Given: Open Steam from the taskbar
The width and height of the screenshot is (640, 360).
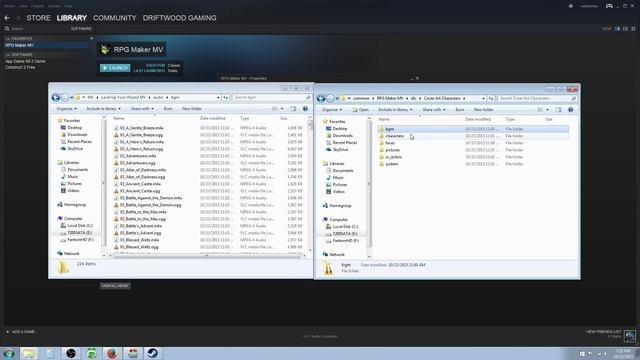Looking at the screenshot, I should pos(153,353).
